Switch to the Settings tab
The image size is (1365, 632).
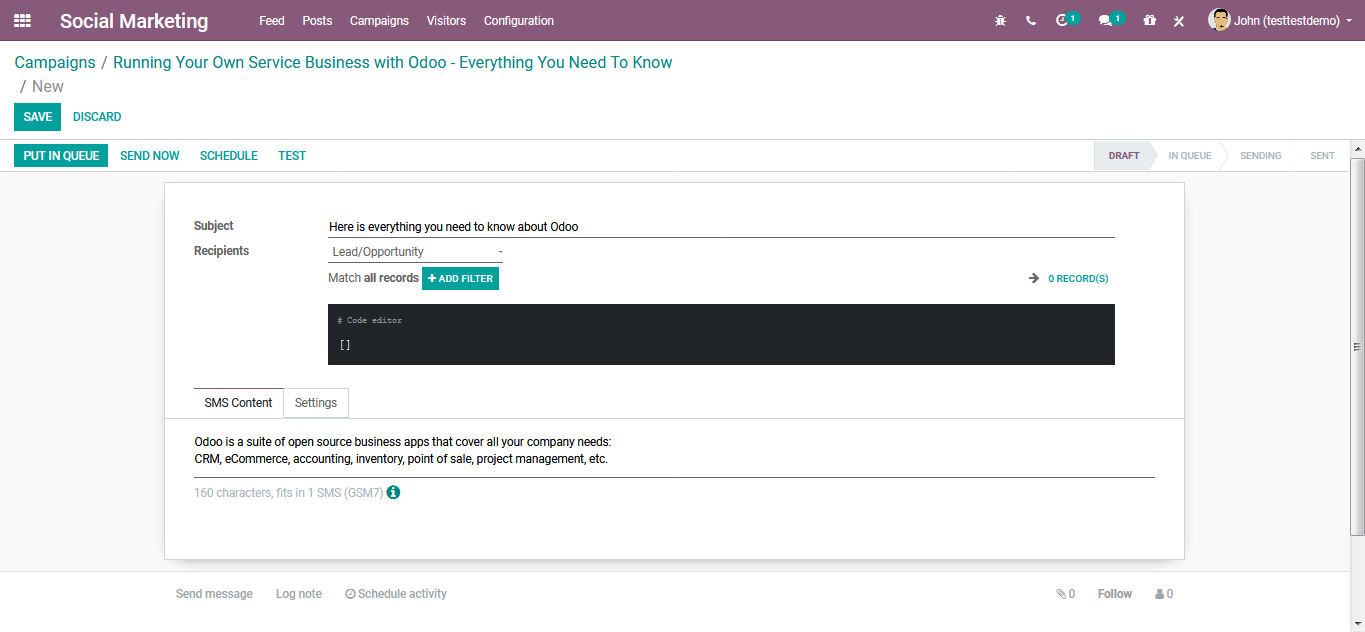coord(316,403)
